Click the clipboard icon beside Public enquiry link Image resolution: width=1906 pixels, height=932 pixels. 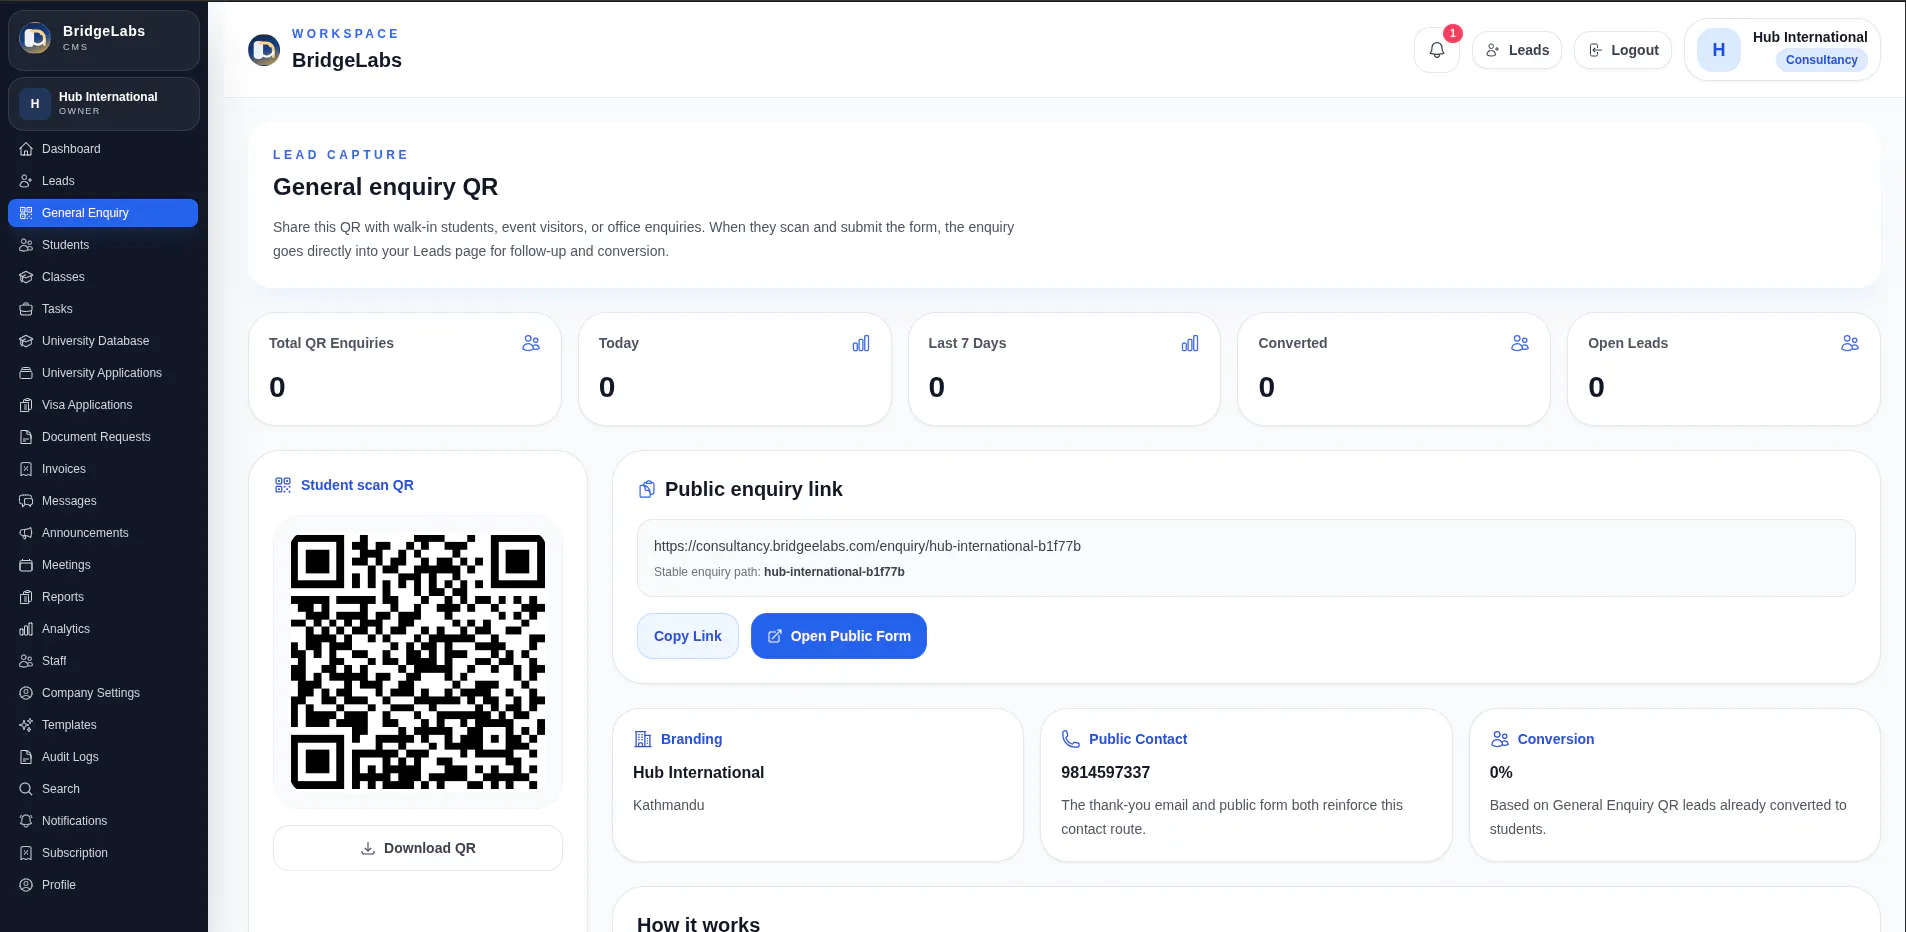coord(647,489)
